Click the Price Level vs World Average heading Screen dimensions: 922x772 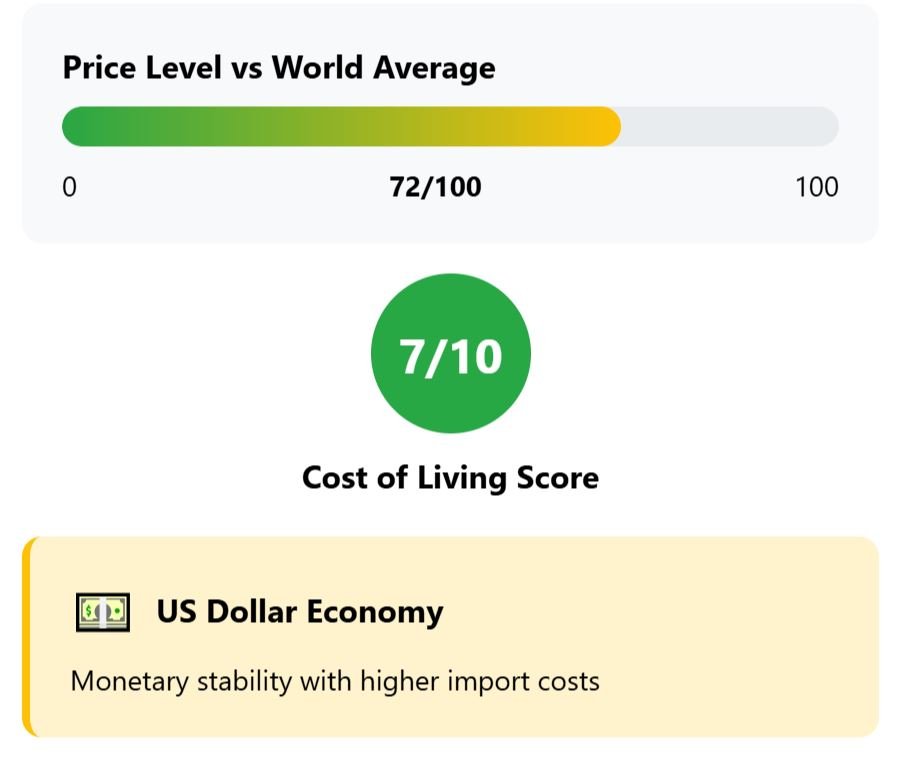(x=279, y=68)
